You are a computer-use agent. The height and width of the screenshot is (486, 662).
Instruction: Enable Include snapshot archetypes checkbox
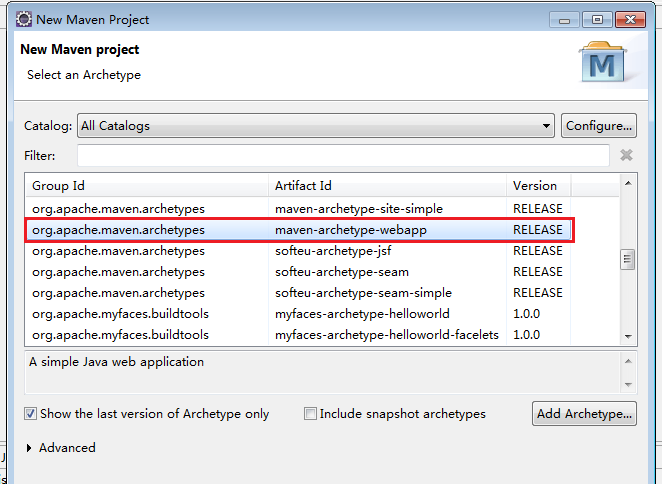310,414
